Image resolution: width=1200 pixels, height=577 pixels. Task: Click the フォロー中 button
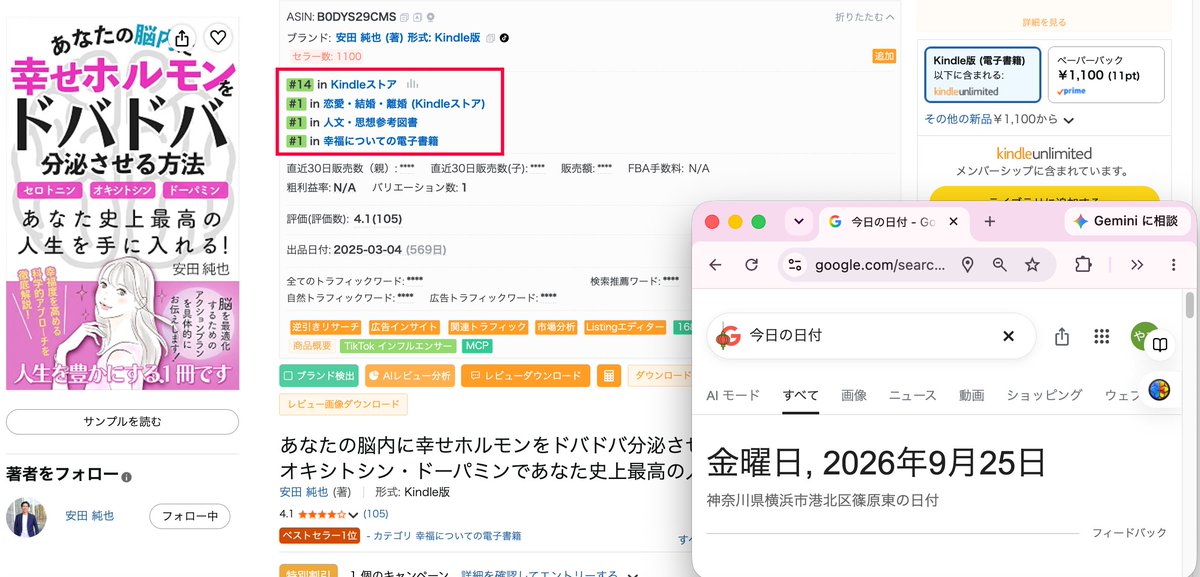coord(190,517)
